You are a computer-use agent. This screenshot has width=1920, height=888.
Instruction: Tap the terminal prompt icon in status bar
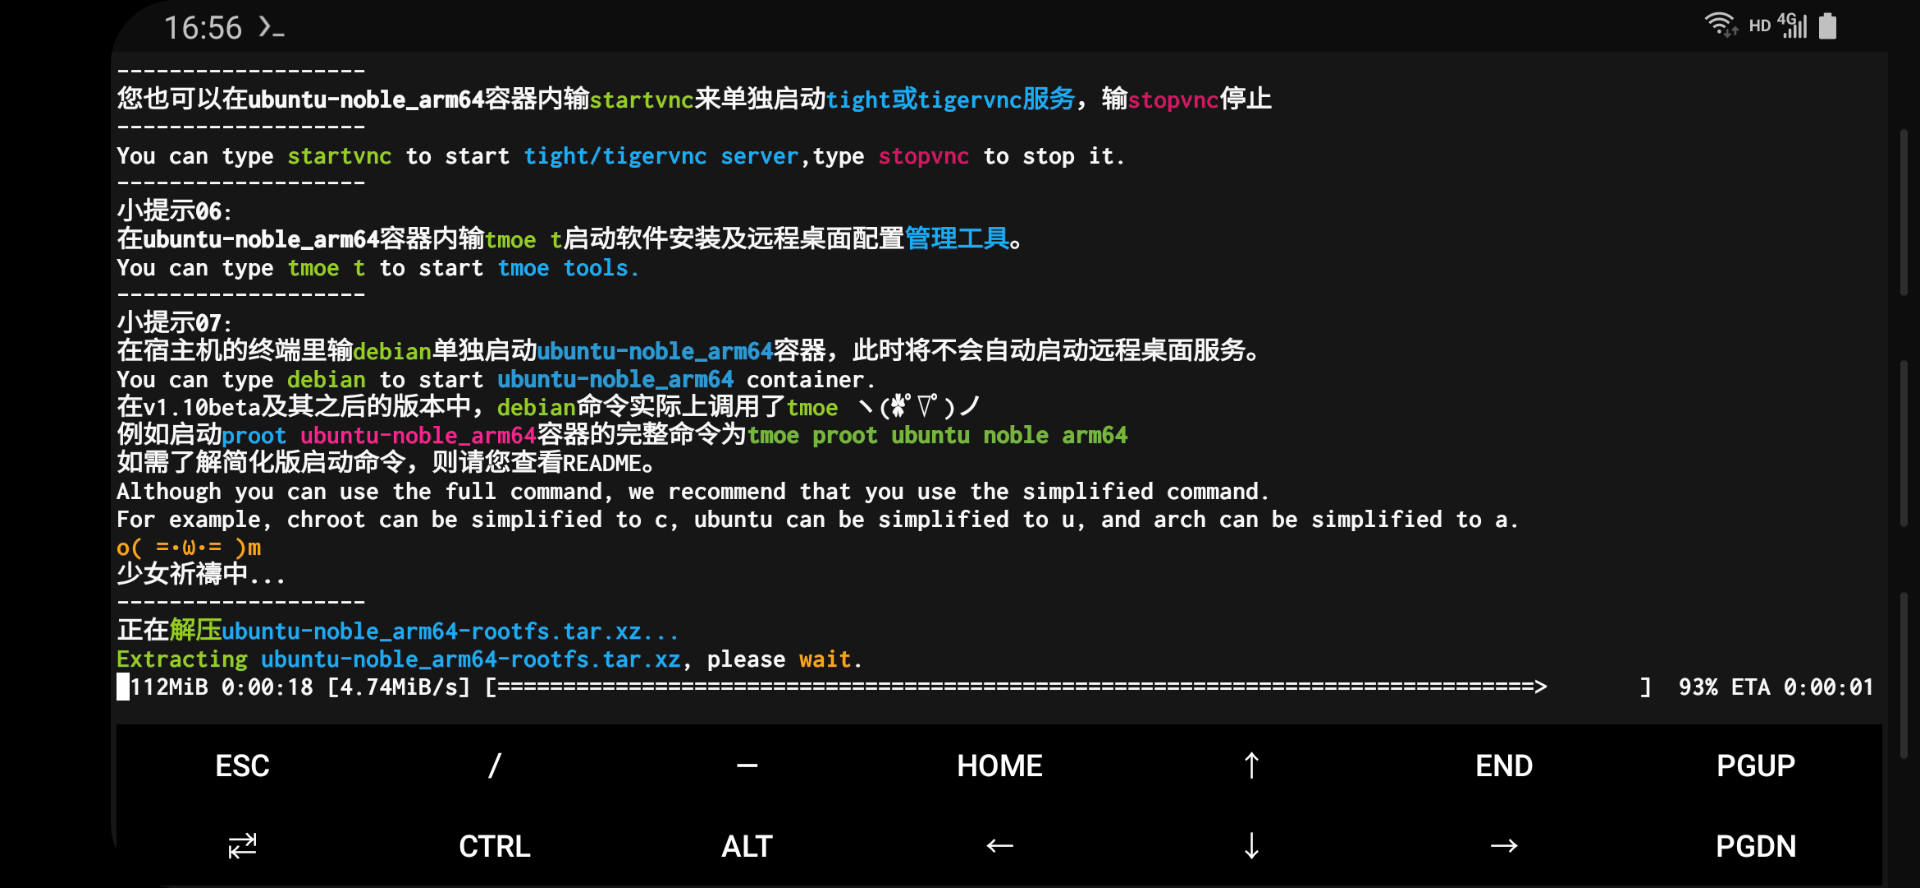tap(271, 27)
